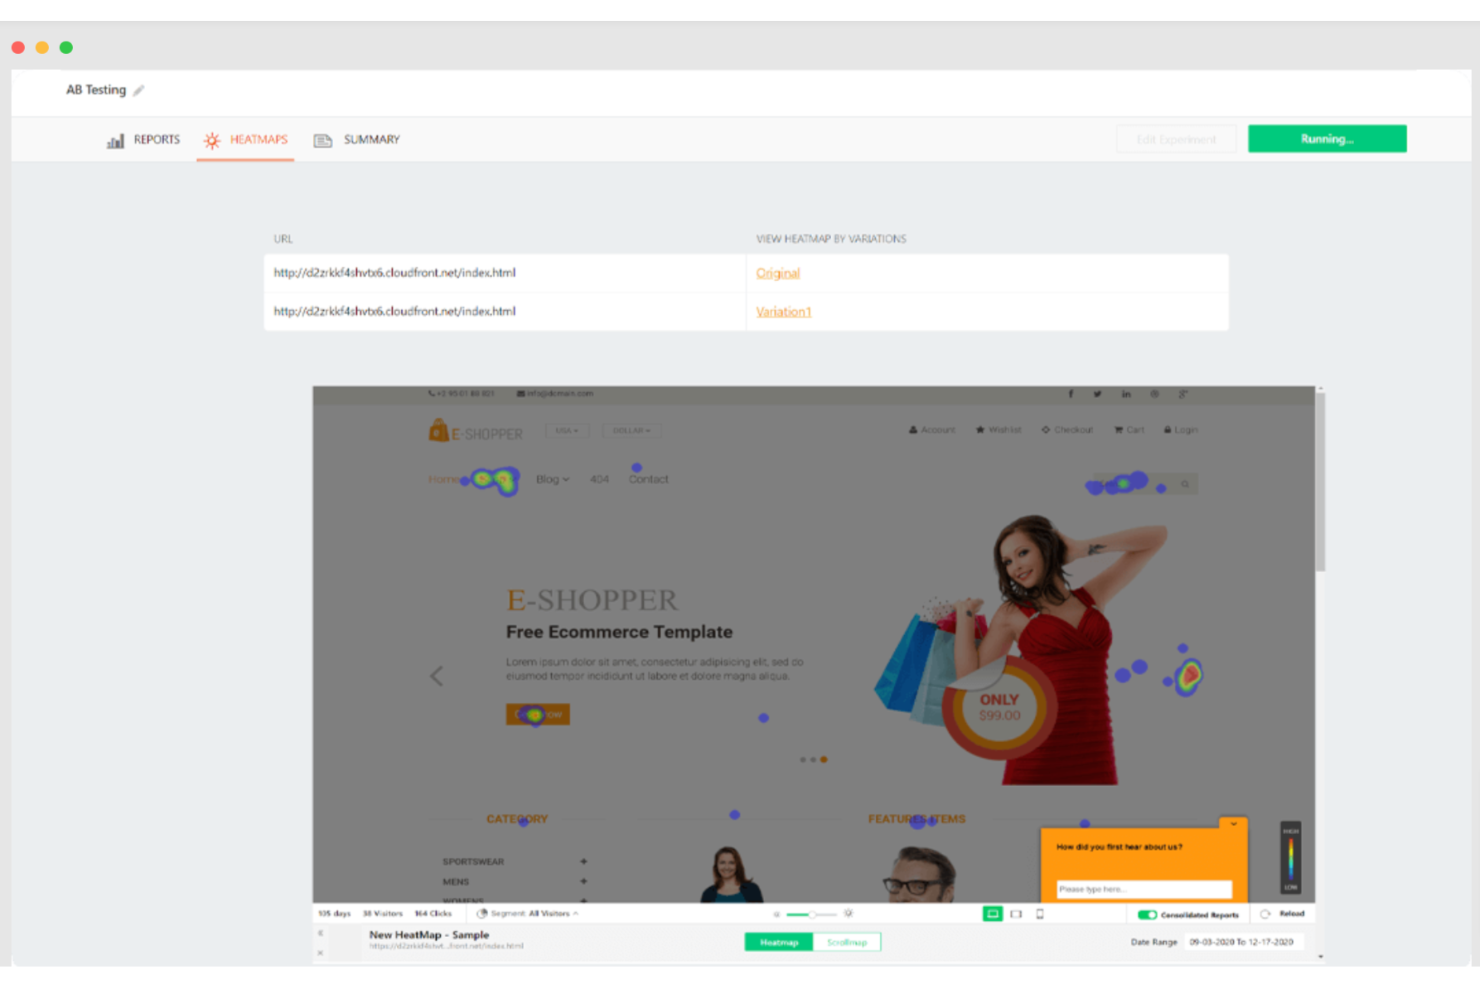Viewport: 1480px width, 987px height.
Task: View heatmap for Variation1
Action: (784, 311)
